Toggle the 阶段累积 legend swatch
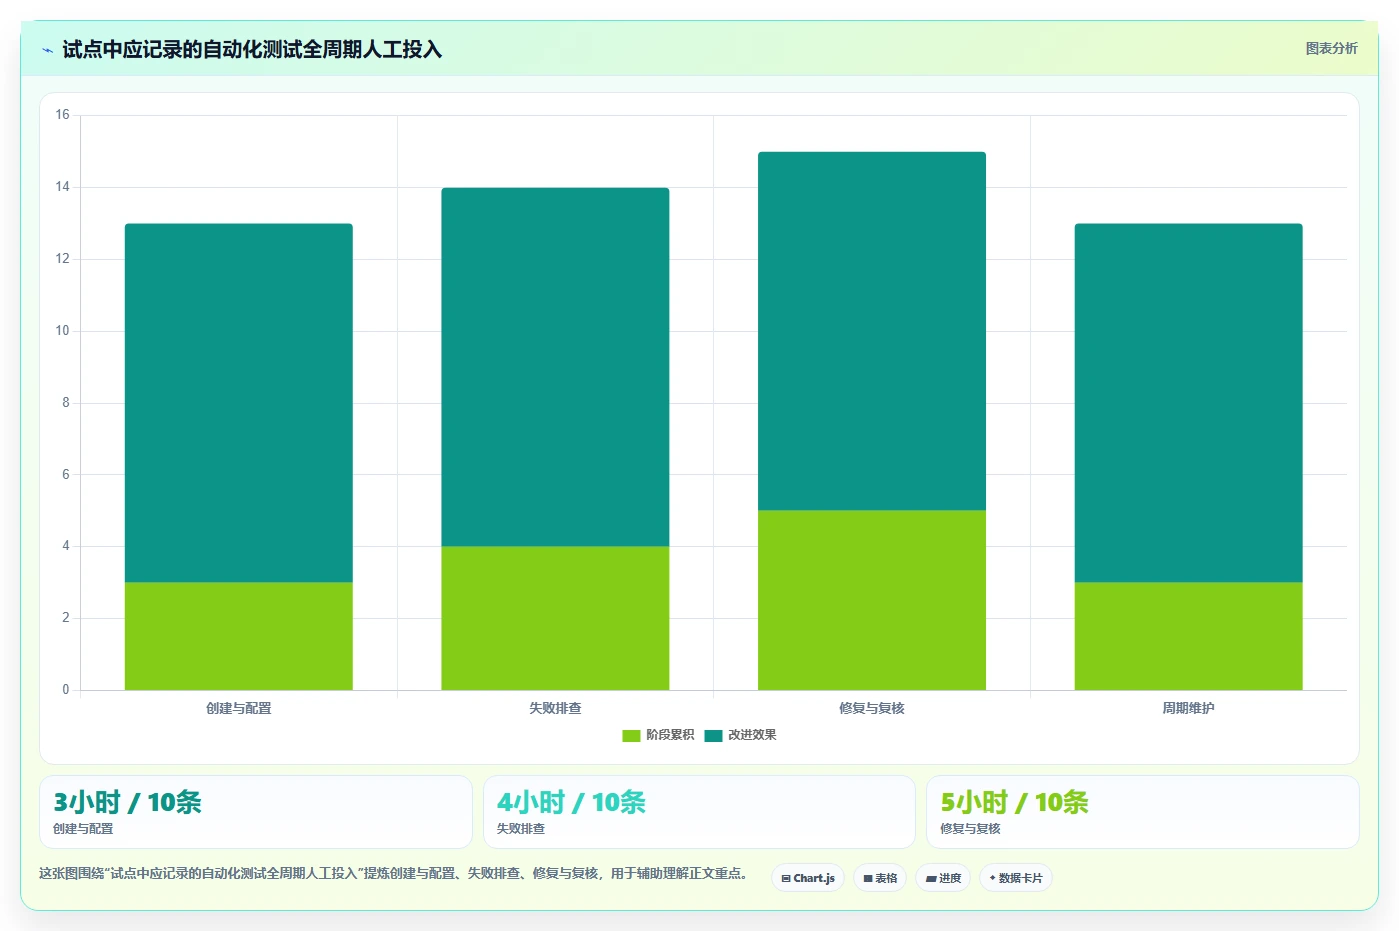The height and width of the screenshot is (931, 1399). tap(631, 735)
